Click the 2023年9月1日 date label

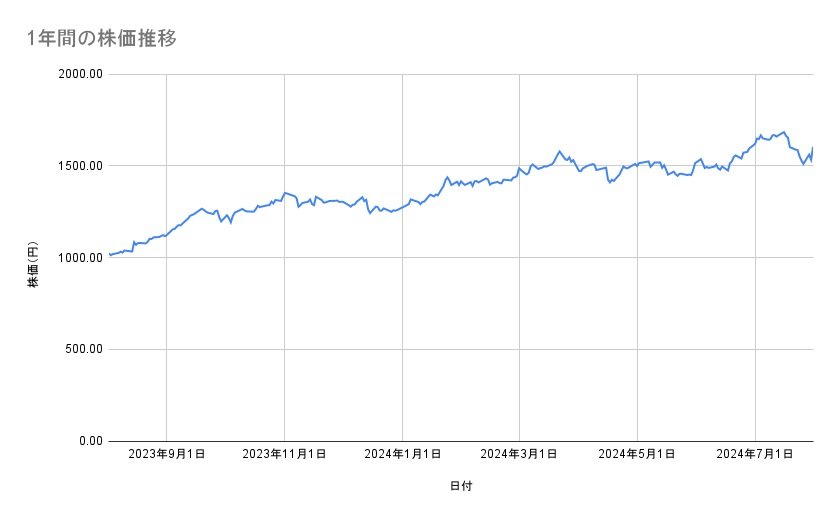[x=166, y=454]
